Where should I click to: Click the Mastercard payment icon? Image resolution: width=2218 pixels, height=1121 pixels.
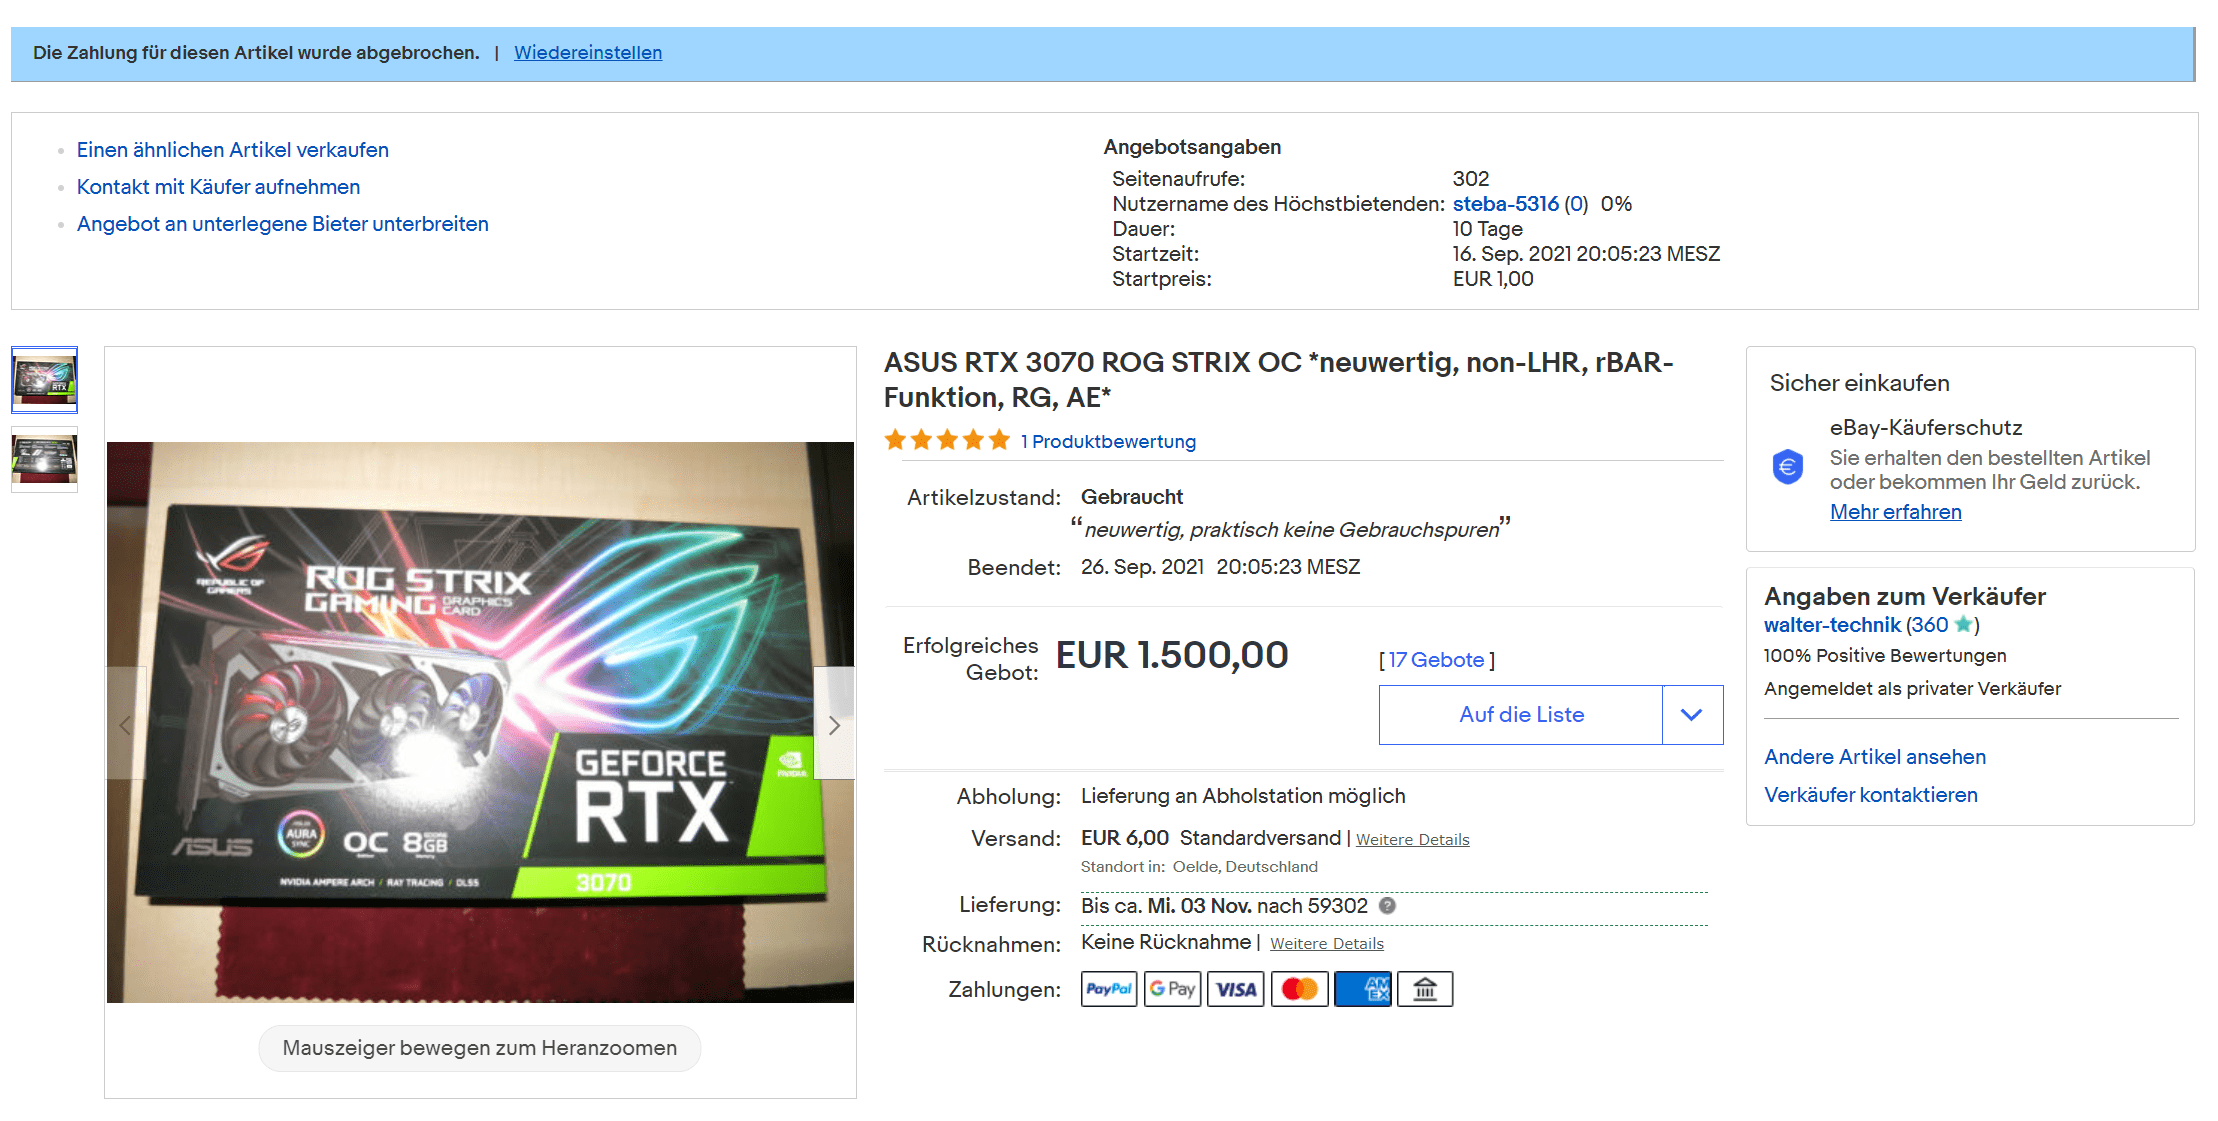point(1299,989)
